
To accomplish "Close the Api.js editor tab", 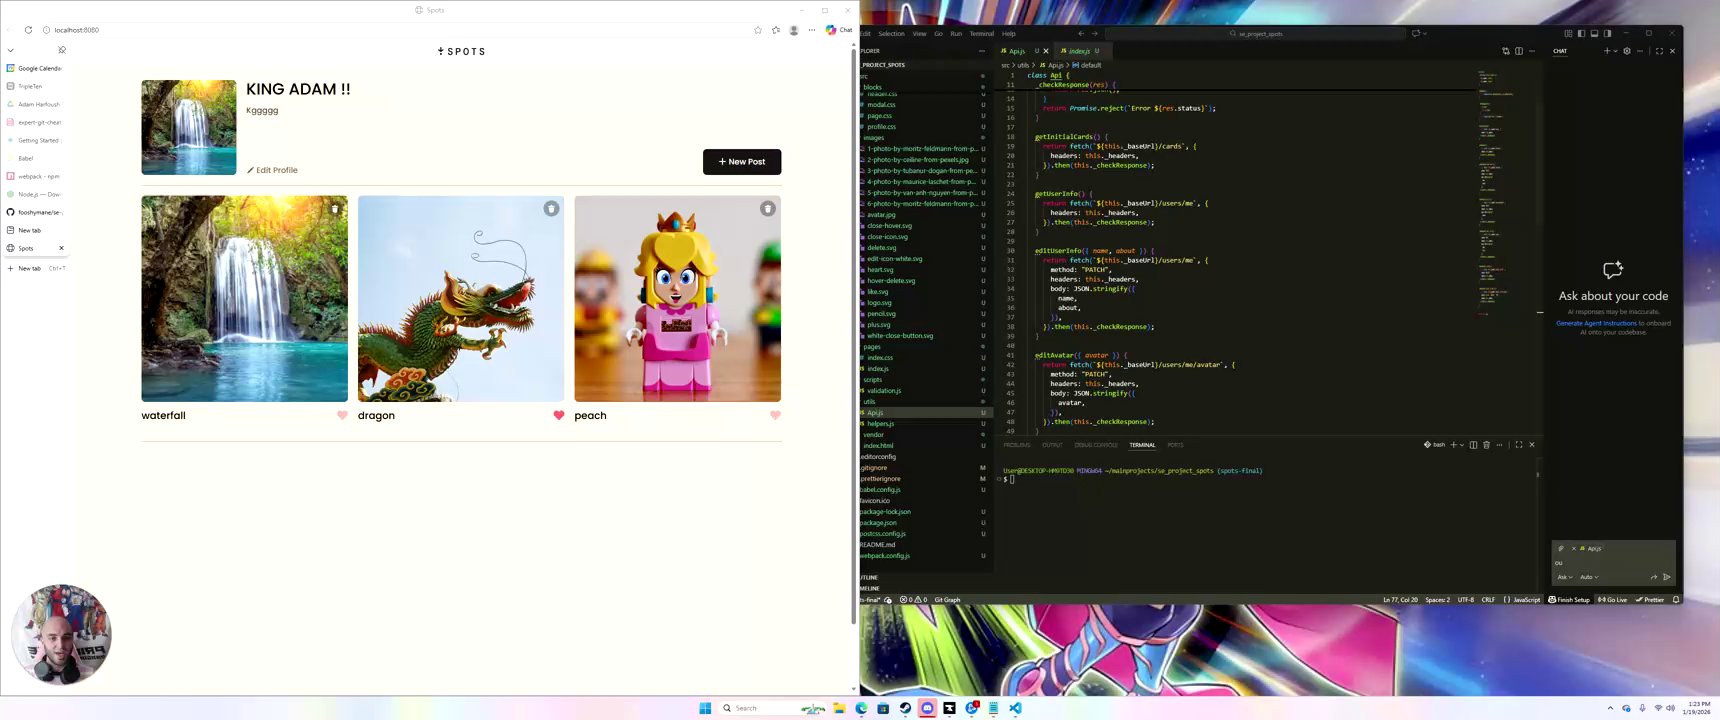I will tap(1046, 51).
